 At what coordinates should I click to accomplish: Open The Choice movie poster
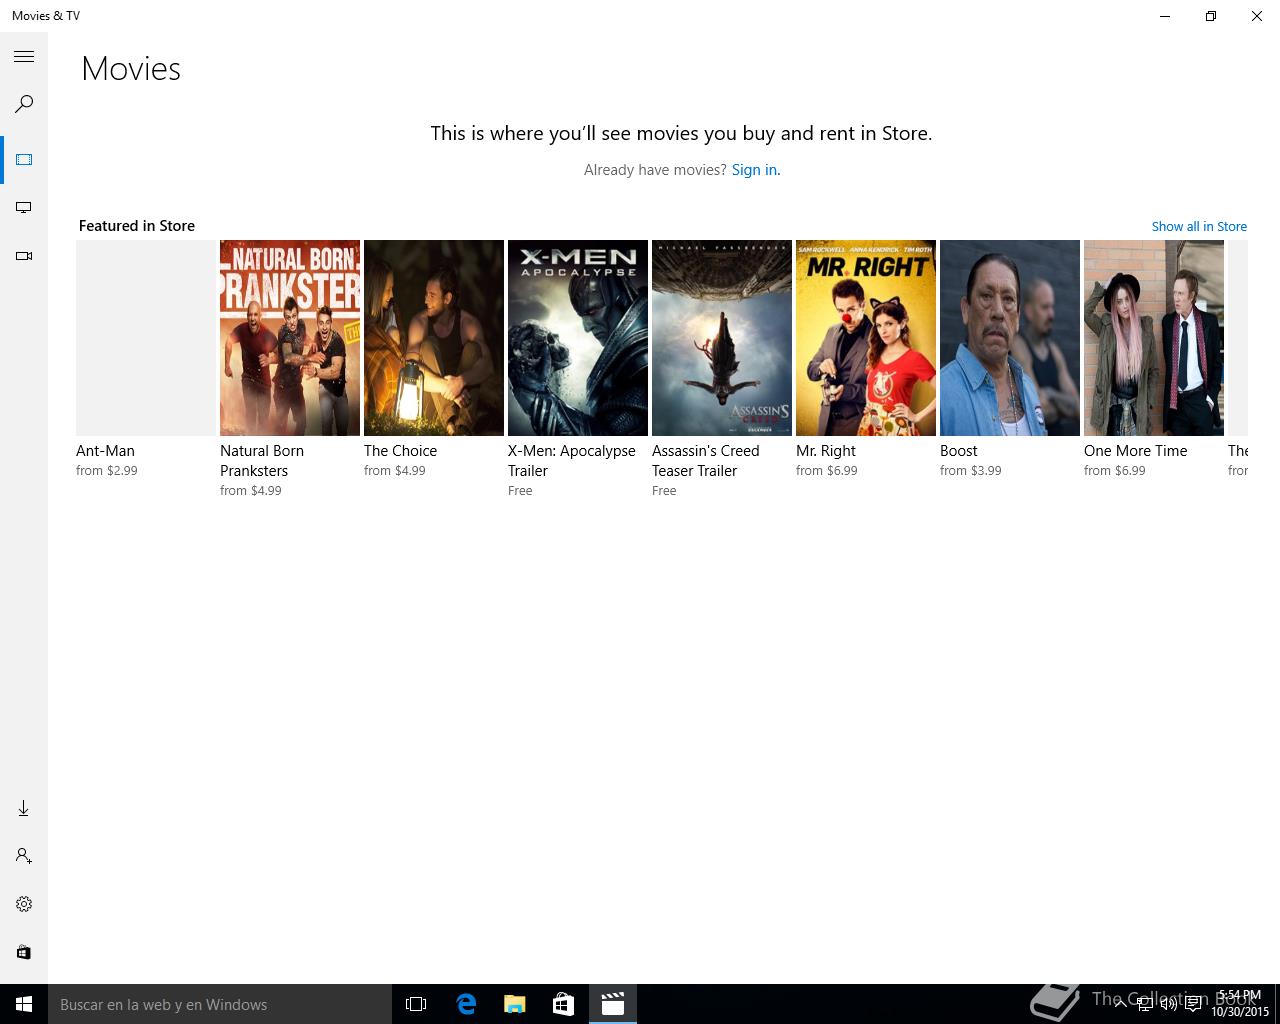pos(434,338)
